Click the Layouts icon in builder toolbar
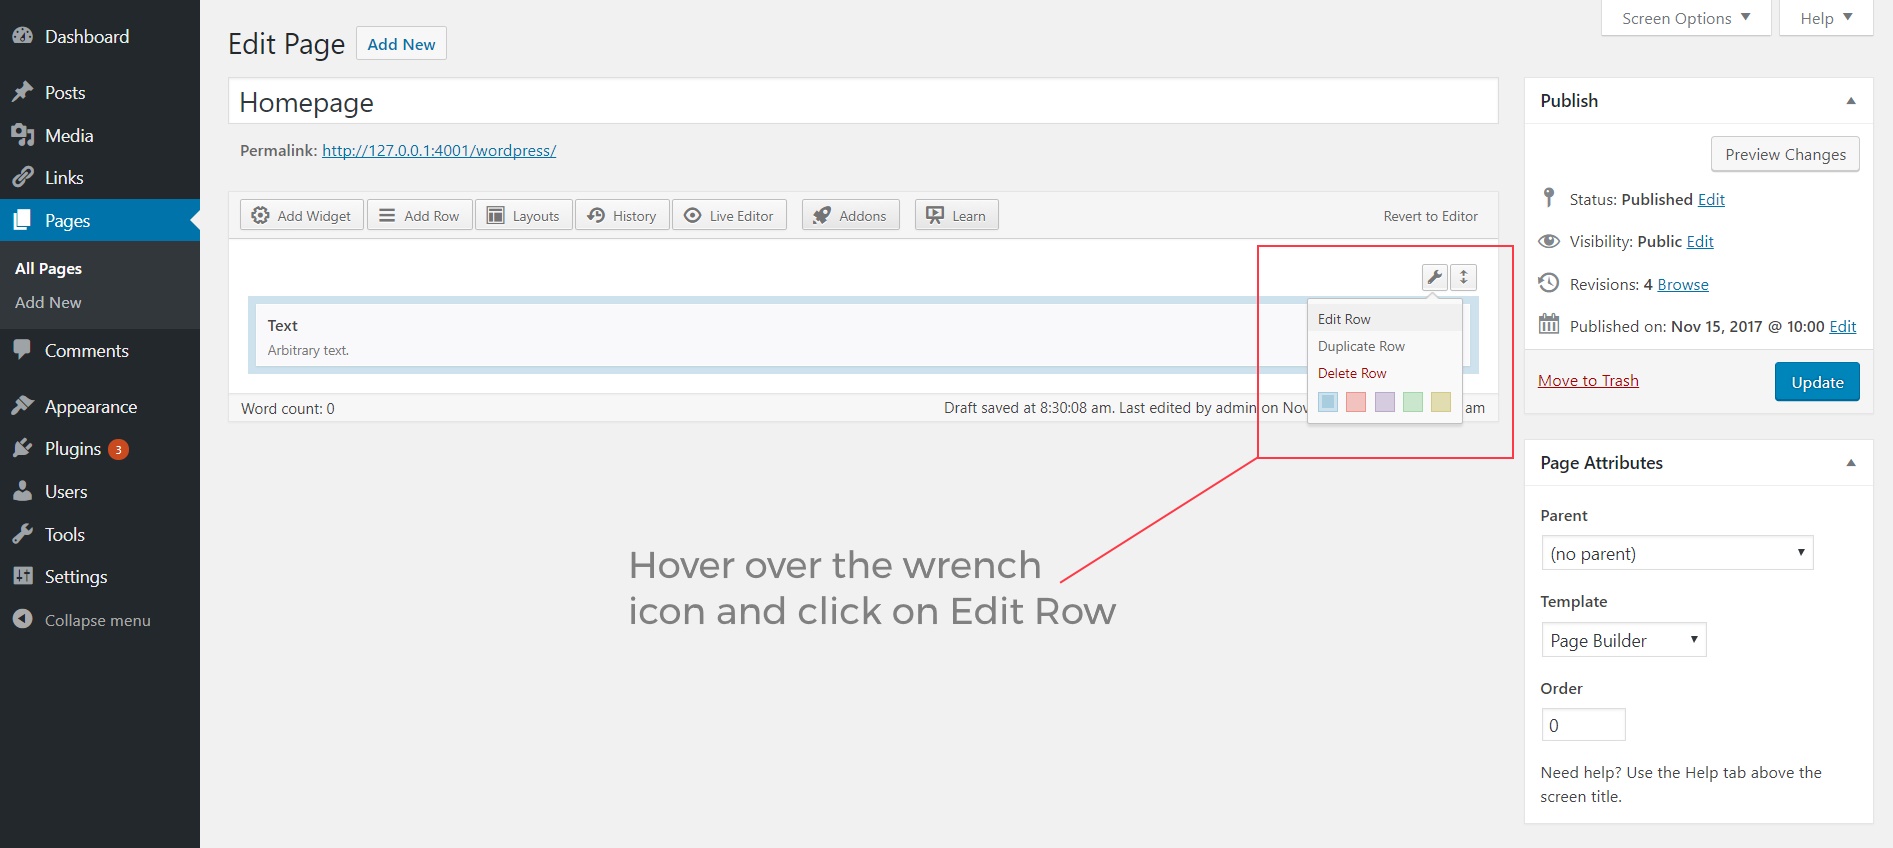 [x=495, y=215]
